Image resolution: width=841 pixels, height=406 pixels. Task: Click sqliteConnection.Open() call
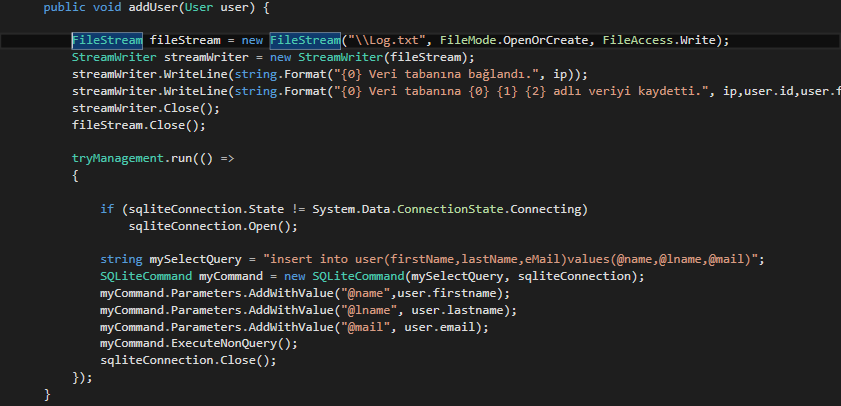pos(213,226)
